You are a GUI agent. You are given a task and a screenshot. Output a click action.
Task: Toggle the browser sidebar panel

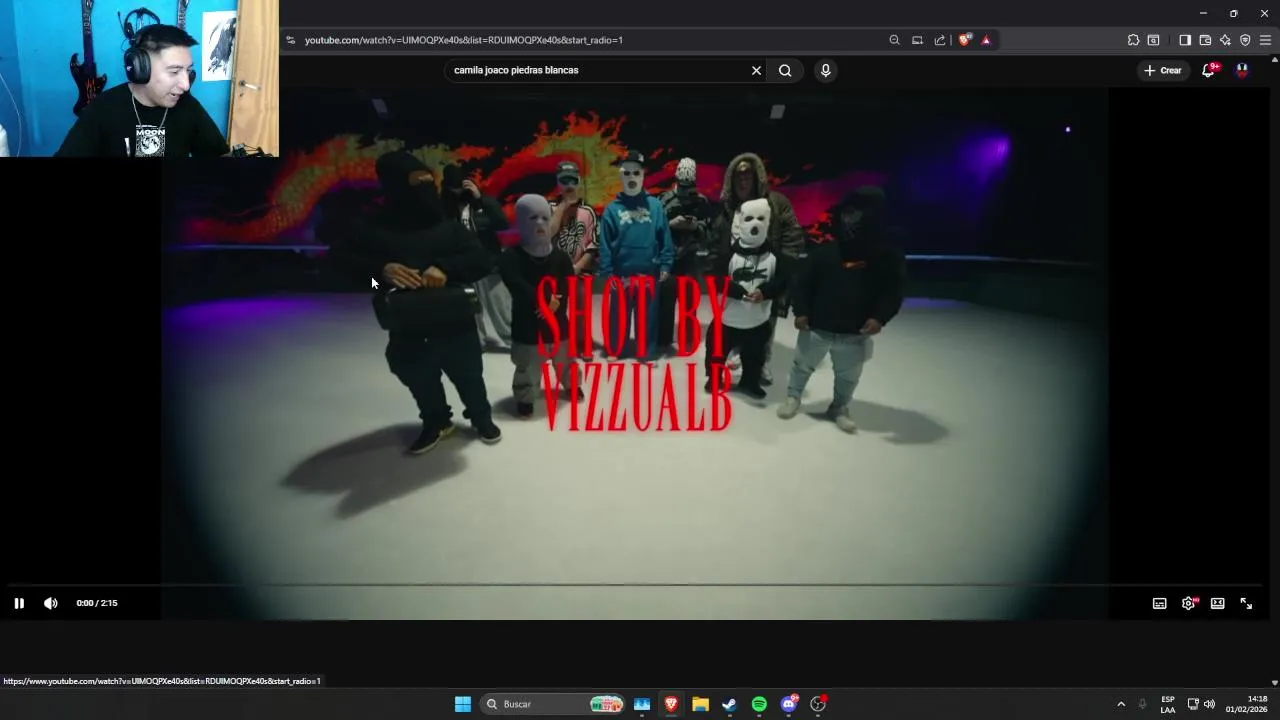click(x=1185, y=40)
